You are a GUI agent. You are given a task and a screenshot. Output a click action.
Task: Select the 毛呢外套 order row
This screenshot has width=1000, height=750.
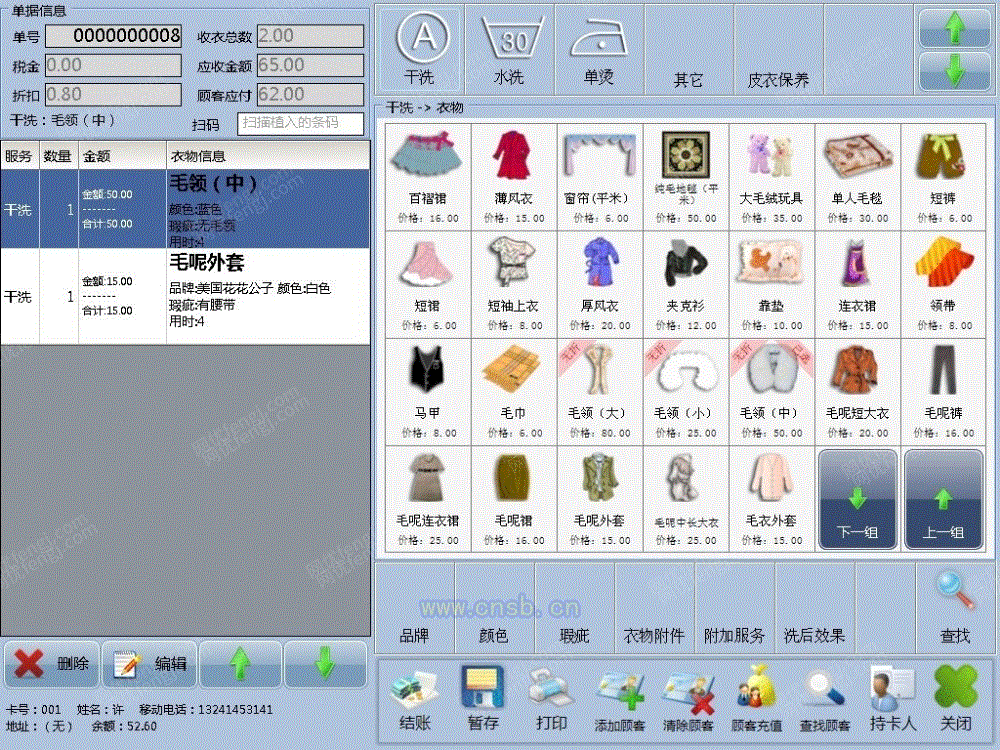[x=185, y=296]
